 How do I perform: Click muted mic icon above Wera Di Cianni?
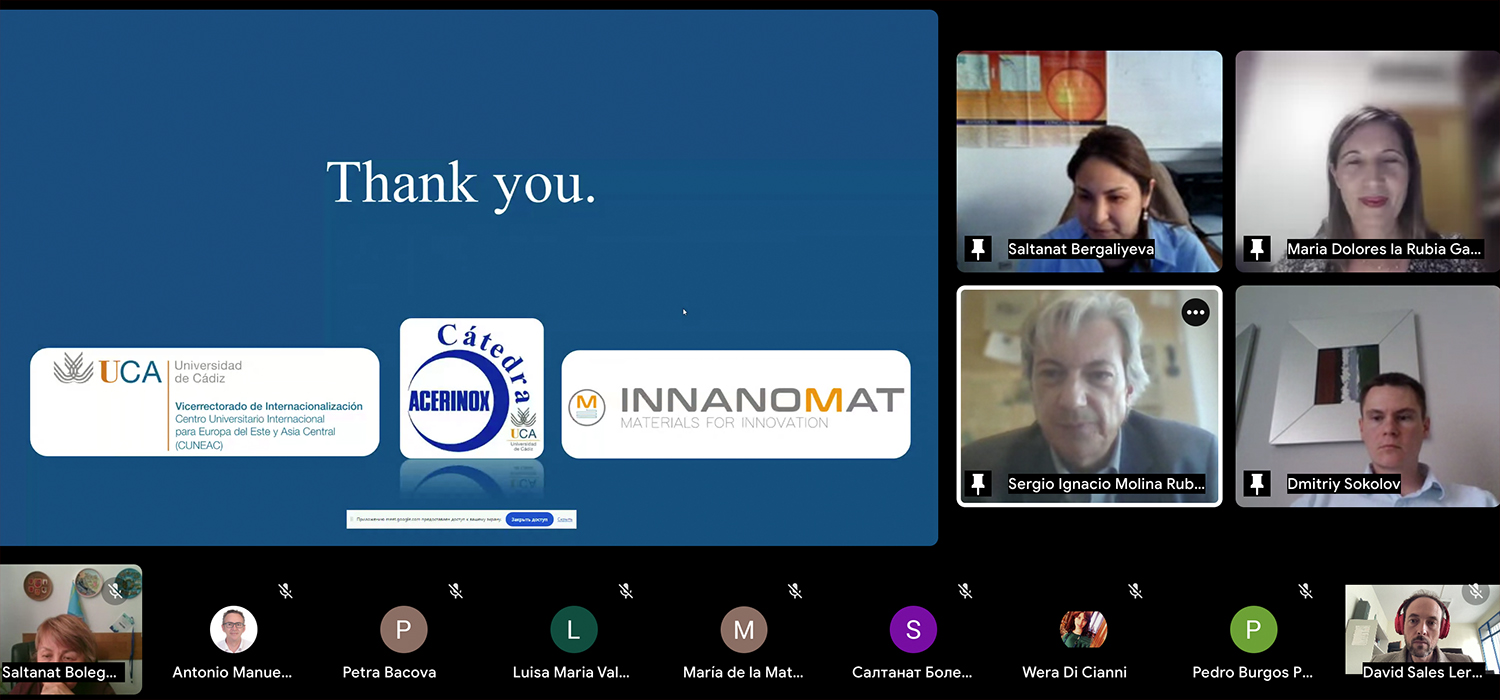[1135, 591]
